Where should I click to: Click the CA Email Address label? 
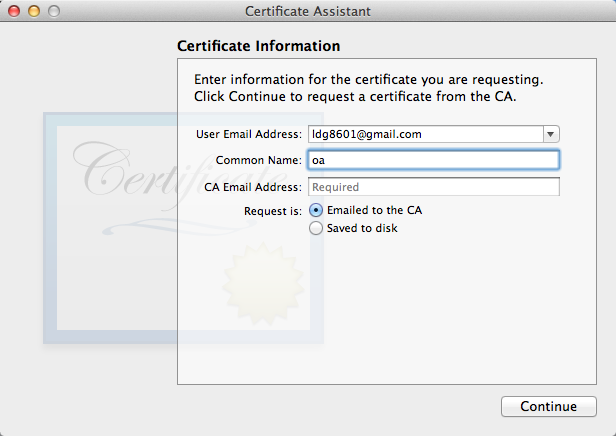(252, 187)
